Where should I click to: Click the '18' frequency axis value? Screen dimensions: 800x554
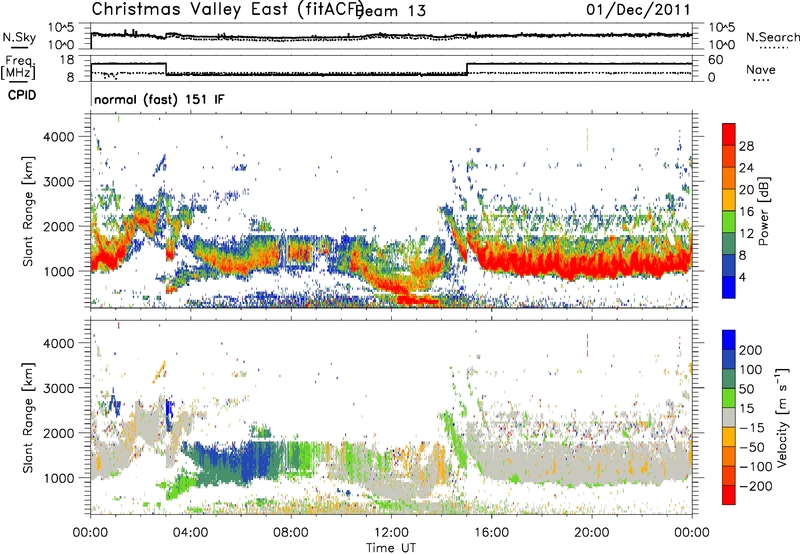pos(67,60)
